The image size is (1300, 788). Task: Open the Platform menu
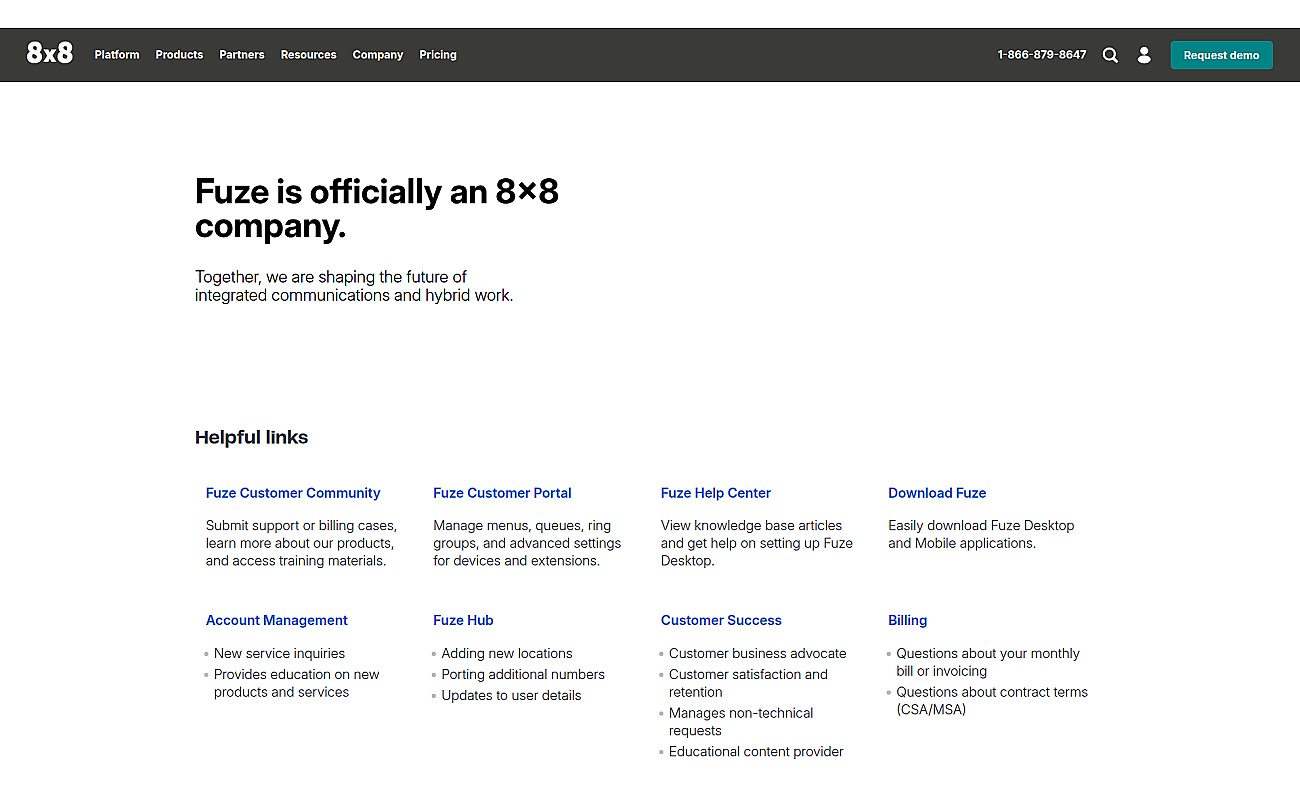click(117, 55)
